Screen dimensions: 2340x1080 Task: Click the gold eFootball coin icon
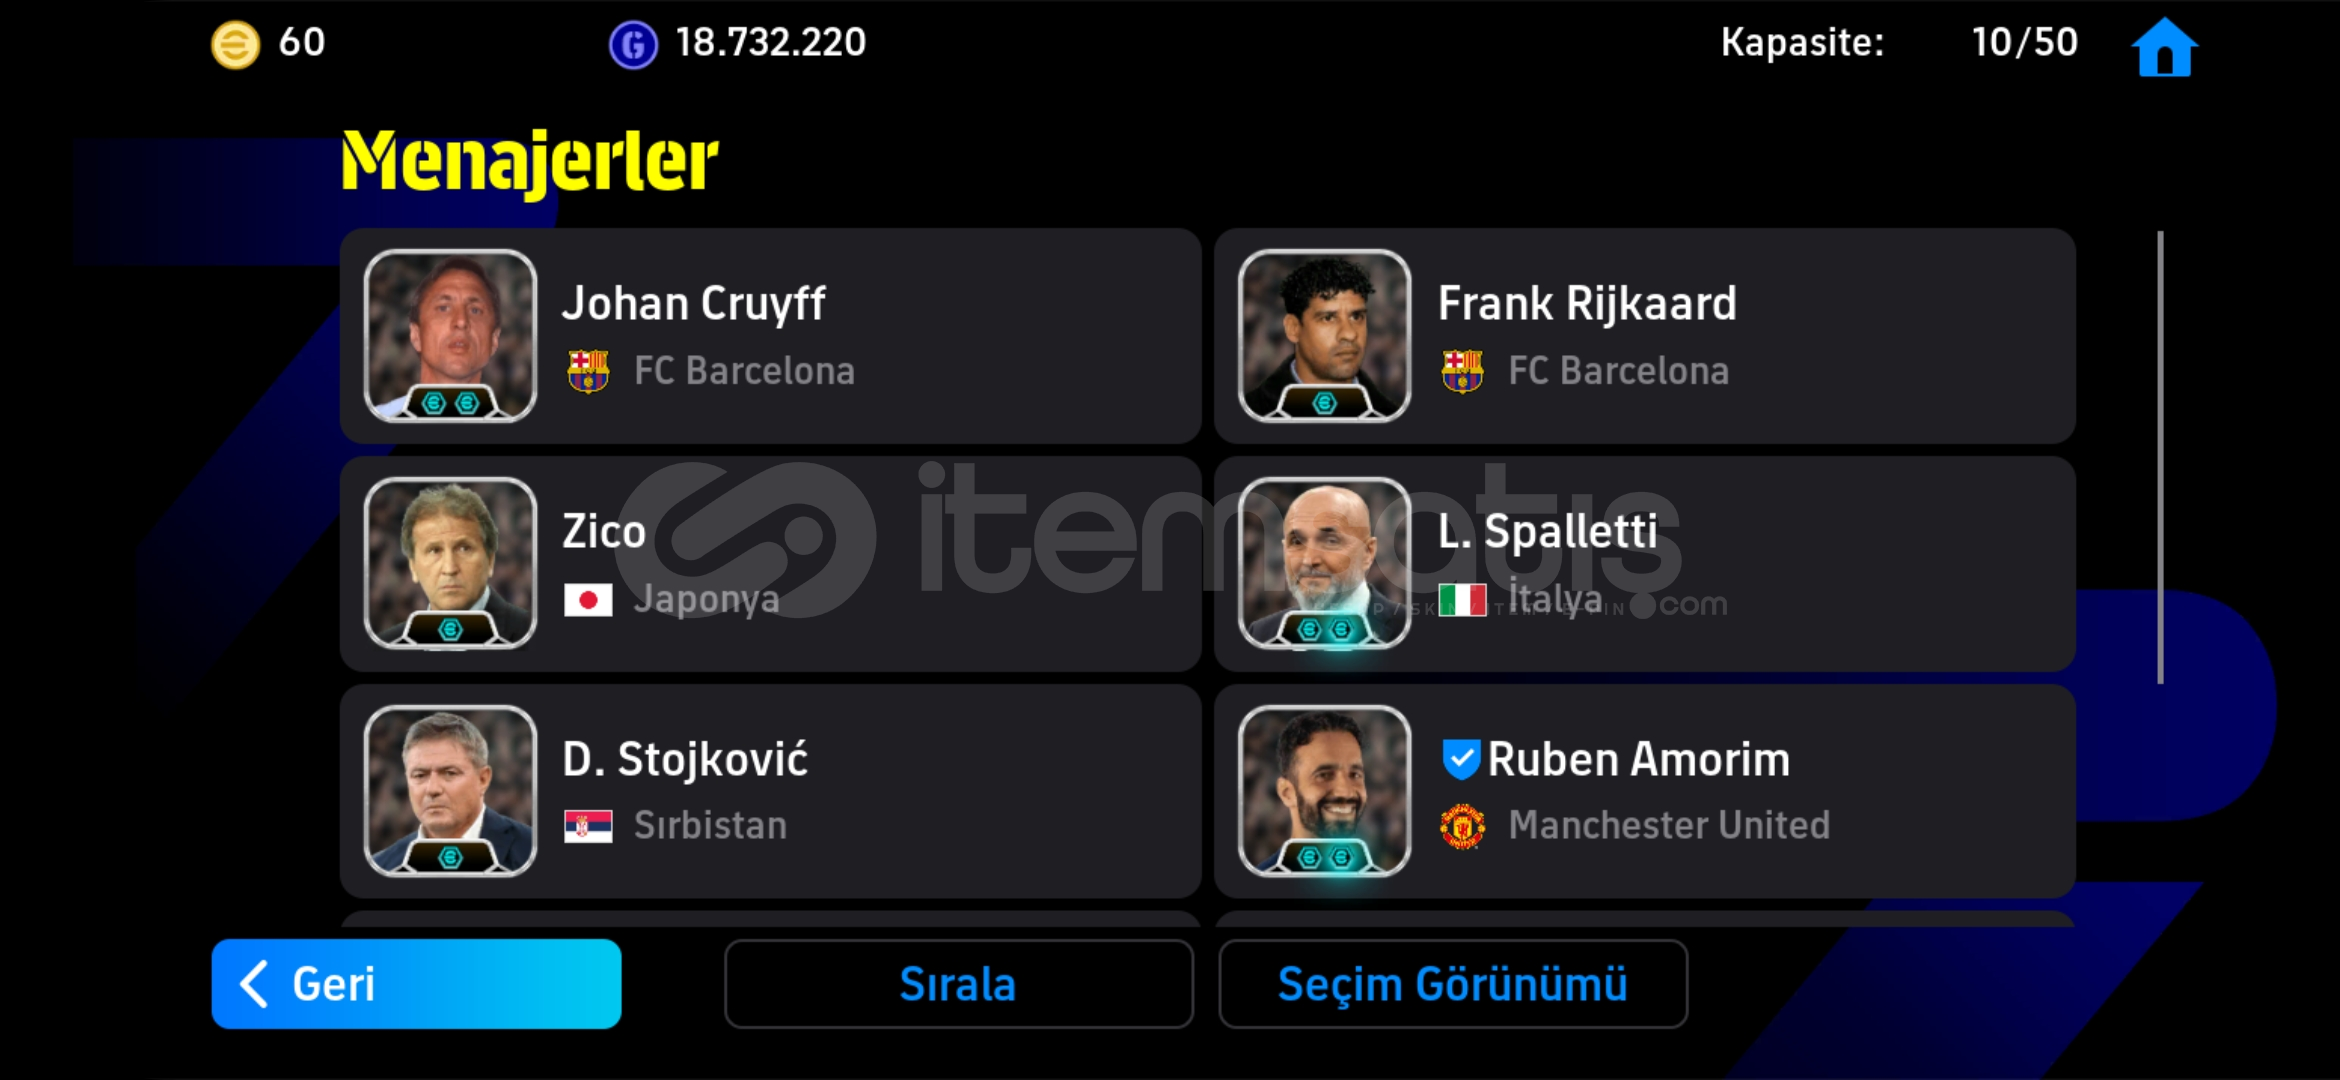(x=235, y=45)
